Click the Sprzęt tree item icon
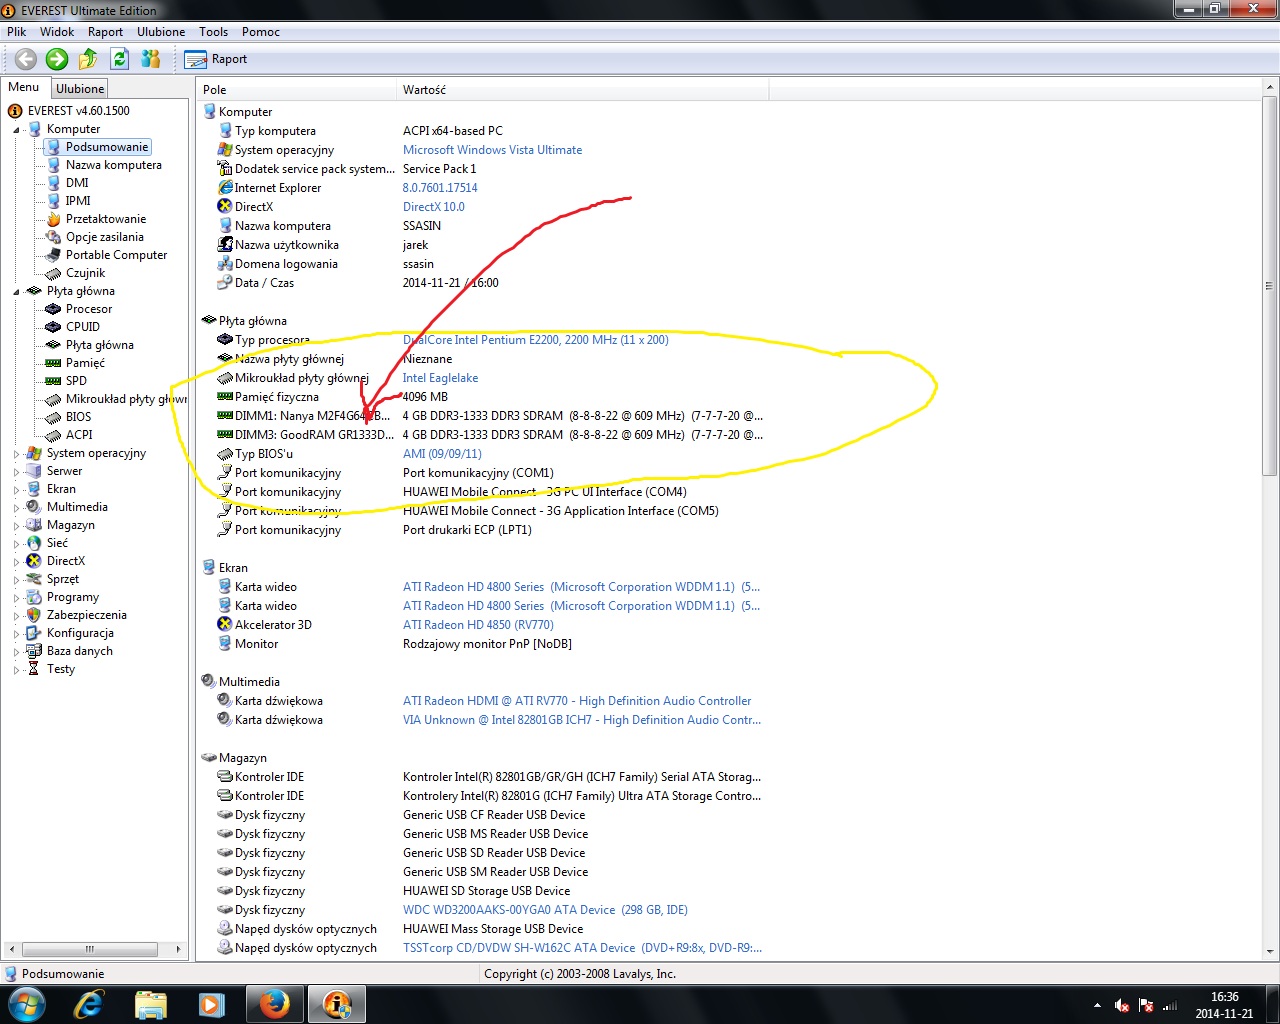 34,579
